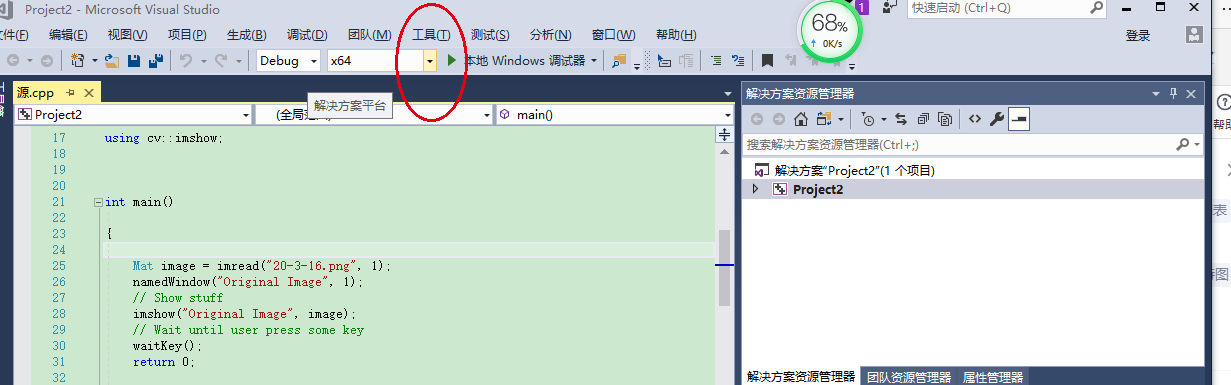The height and width of the screenshot is (385, 1231).
Task: Close the Solution Explorer panel
Action: tap(1191, 93)
